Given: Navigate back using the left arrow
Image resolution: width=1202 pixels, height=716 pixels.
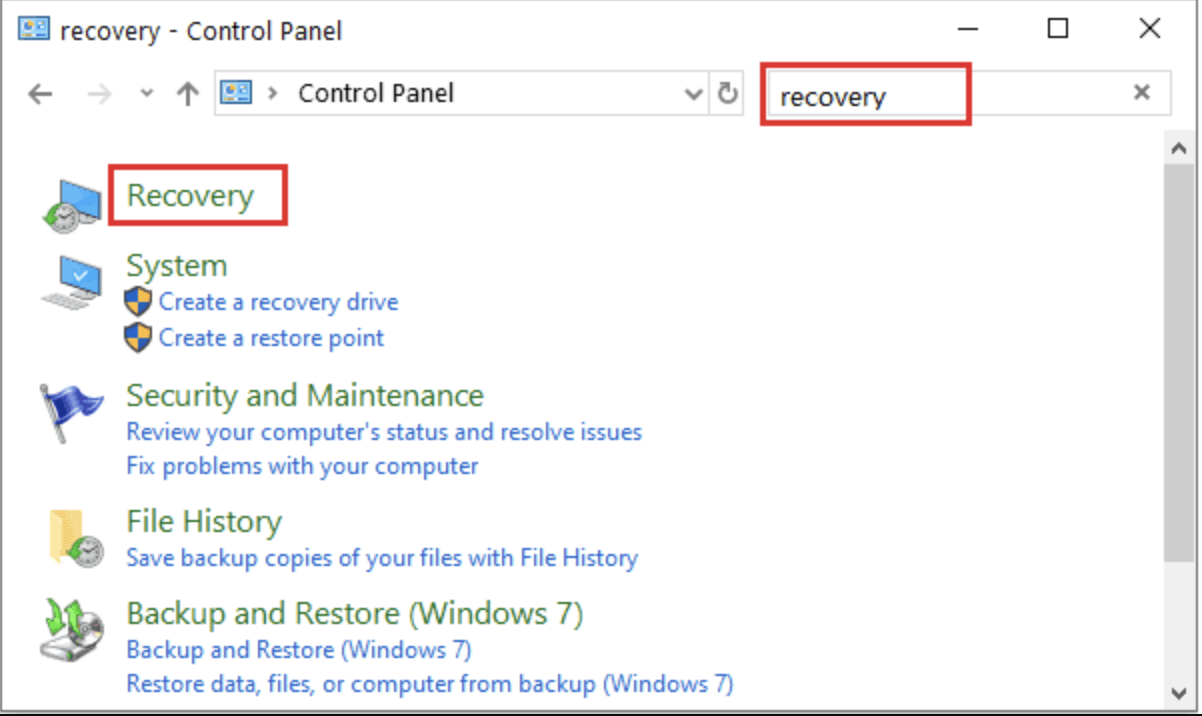Looking at the screenshot, I should pos(40,93).
